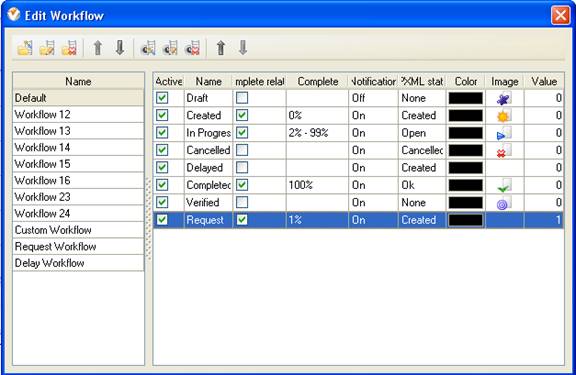Select Request Workflow in the list

click(x=78, y=246)
